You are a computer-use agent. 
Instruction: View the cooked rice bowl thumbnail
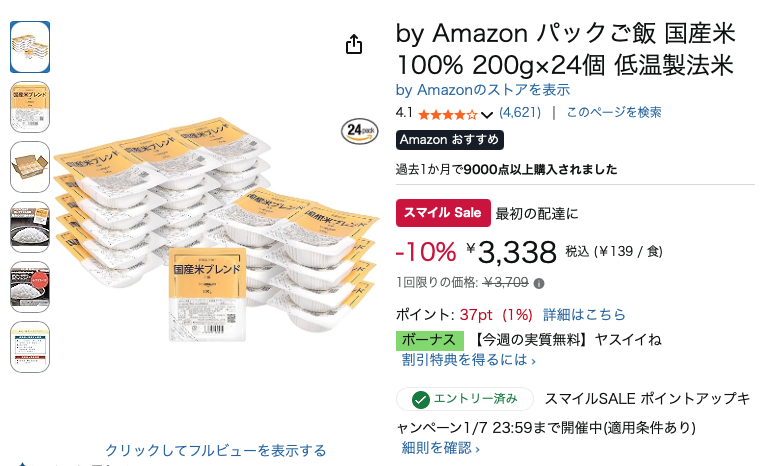coord(30,227)
